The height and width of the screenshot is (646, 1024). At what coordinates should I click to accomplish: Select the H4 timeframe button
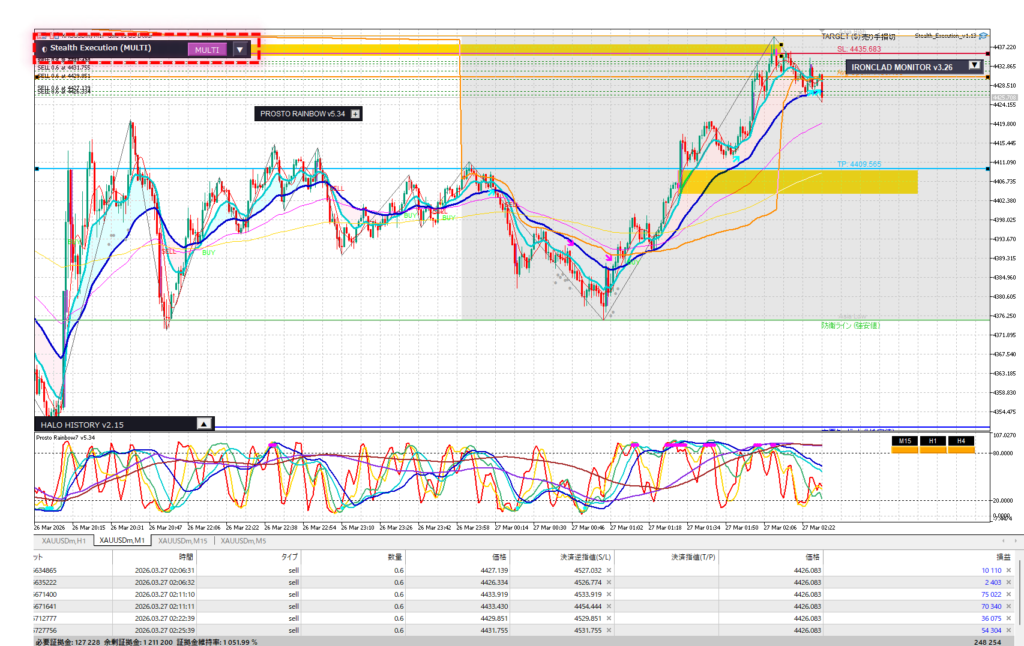[960, 441]
